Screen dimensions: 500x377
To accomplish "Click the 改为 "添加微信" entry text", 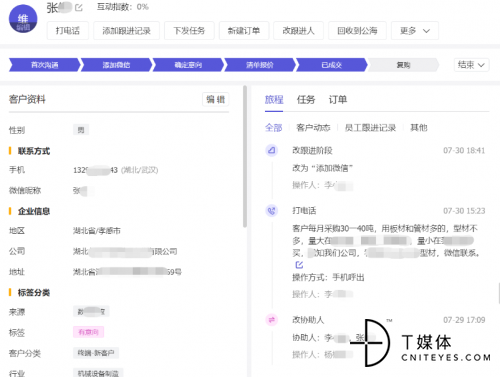I will (322, 168).
